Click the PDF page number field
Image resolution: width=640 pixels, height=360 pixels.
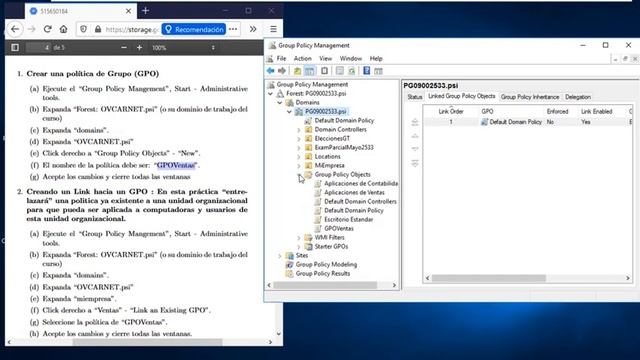(39, 48)
